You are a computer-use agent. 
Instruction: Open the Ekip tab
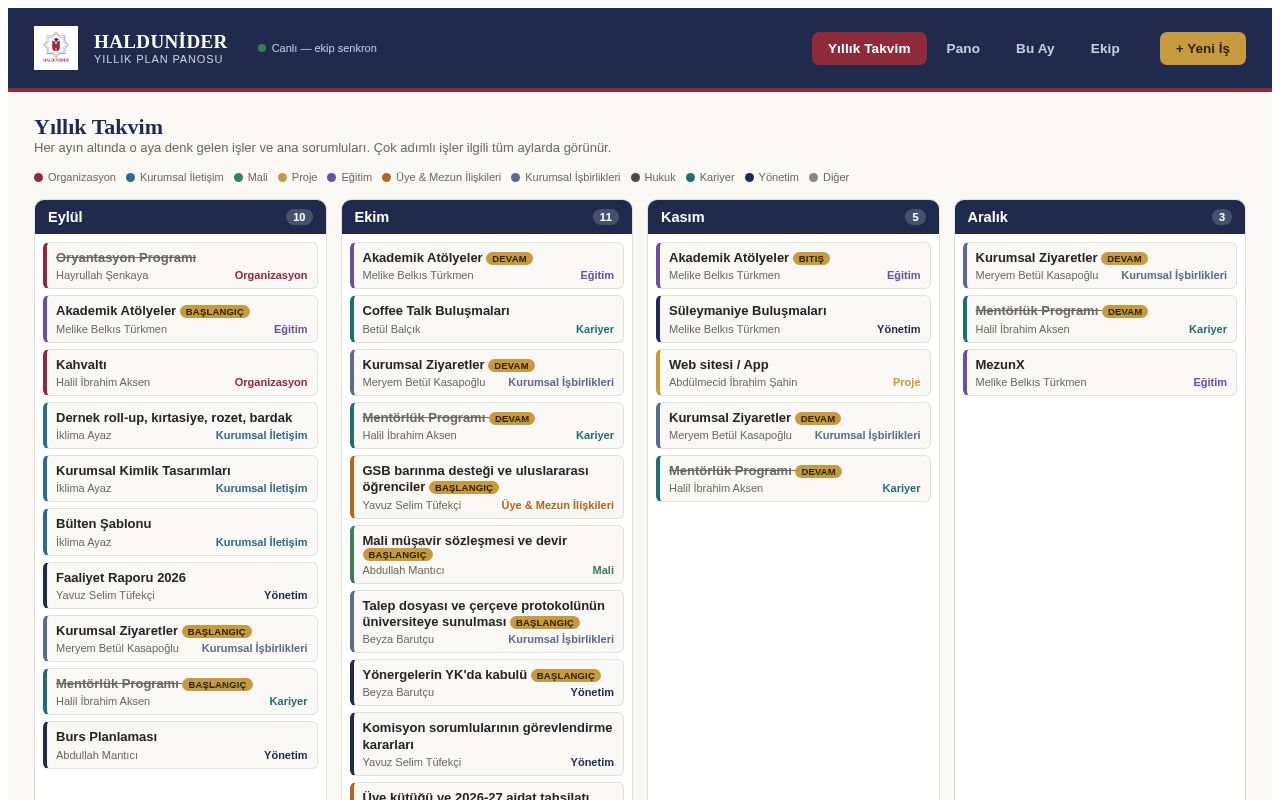[1105, 48]
